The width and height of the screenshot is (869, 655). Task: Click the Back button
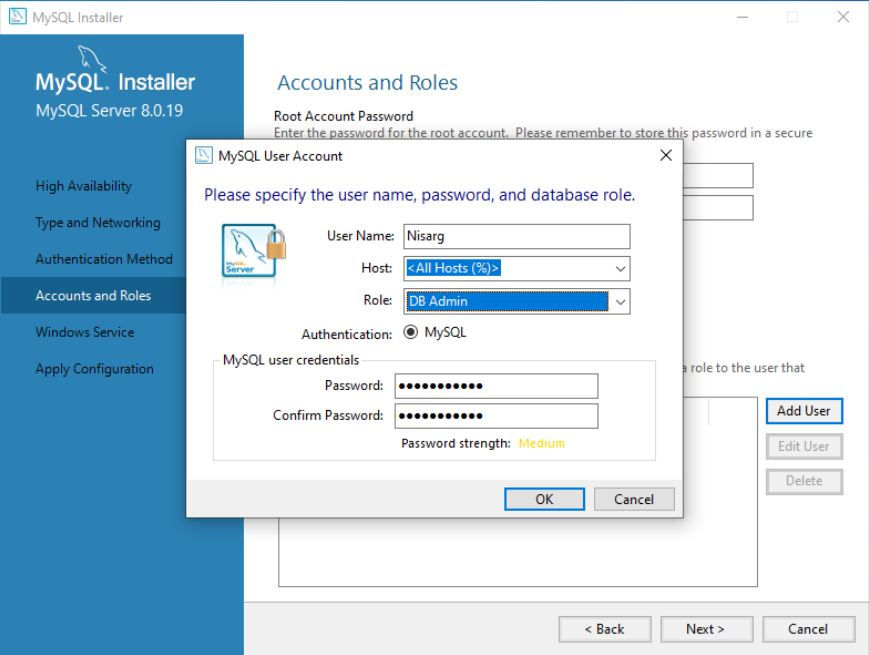(605, 629)
